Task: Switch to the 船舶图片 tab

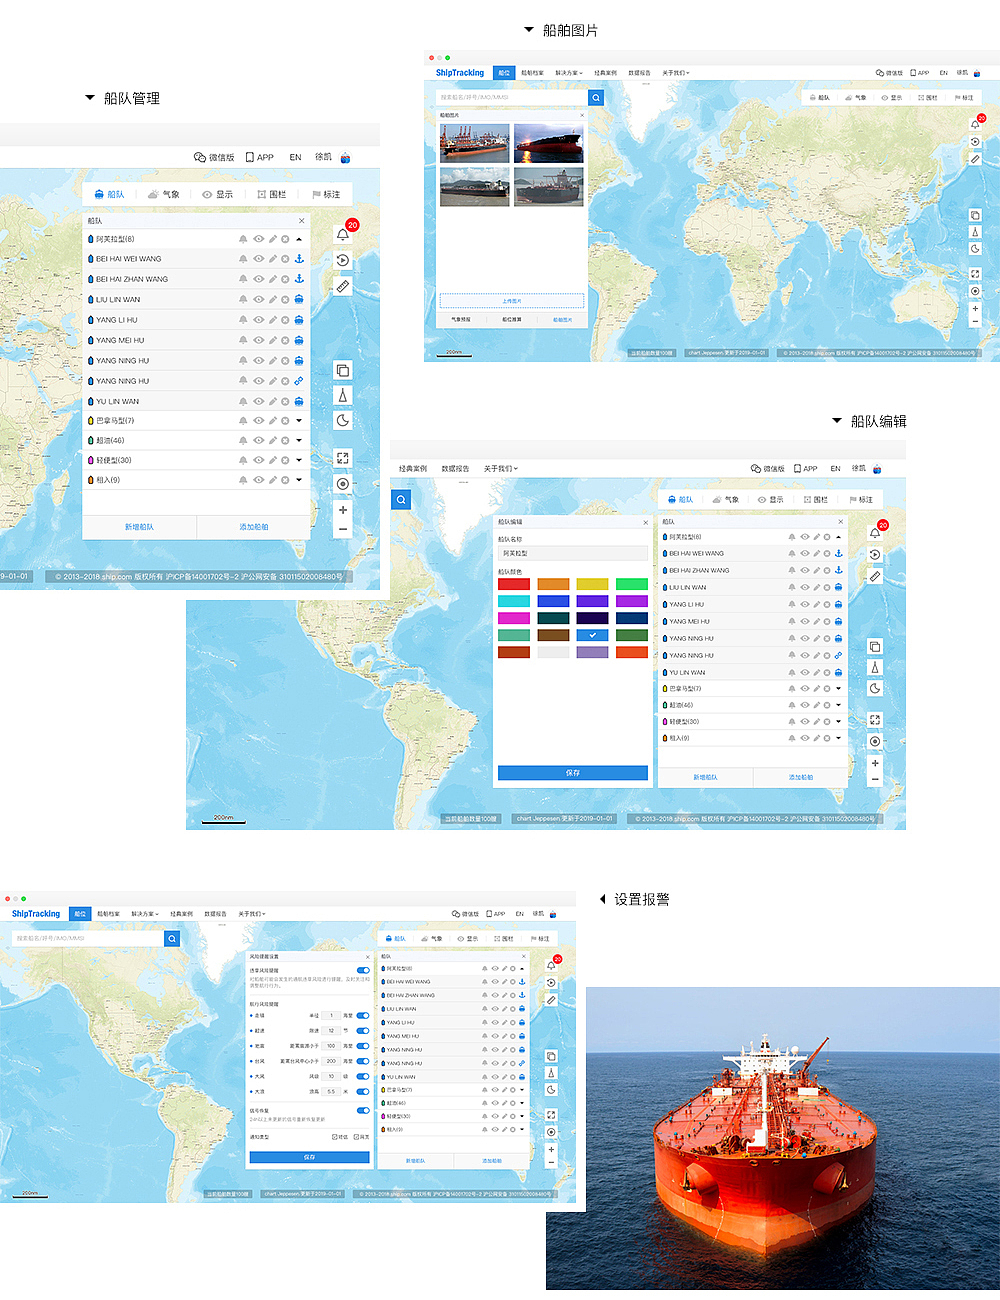Action: coord(562,320)
